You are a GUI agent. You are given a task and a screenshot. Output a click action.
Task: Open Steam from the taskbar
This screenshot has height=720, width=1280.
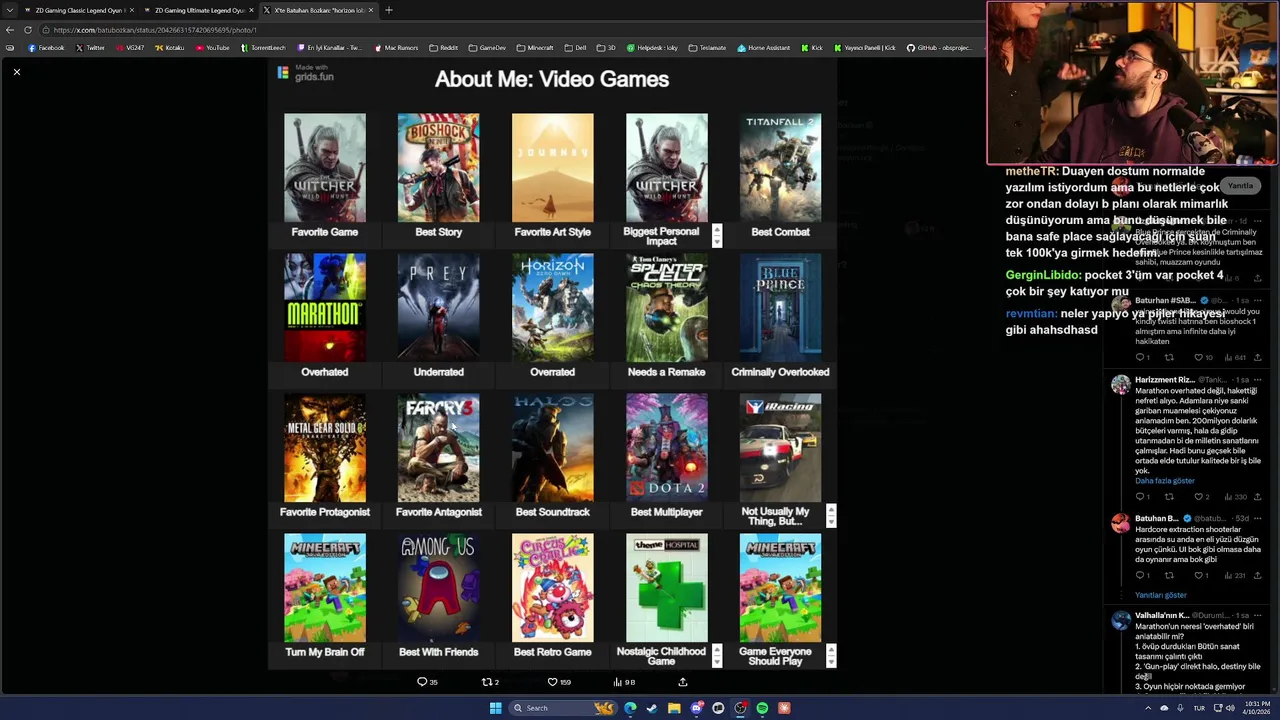pyautogui.click(x=652, y=708)
